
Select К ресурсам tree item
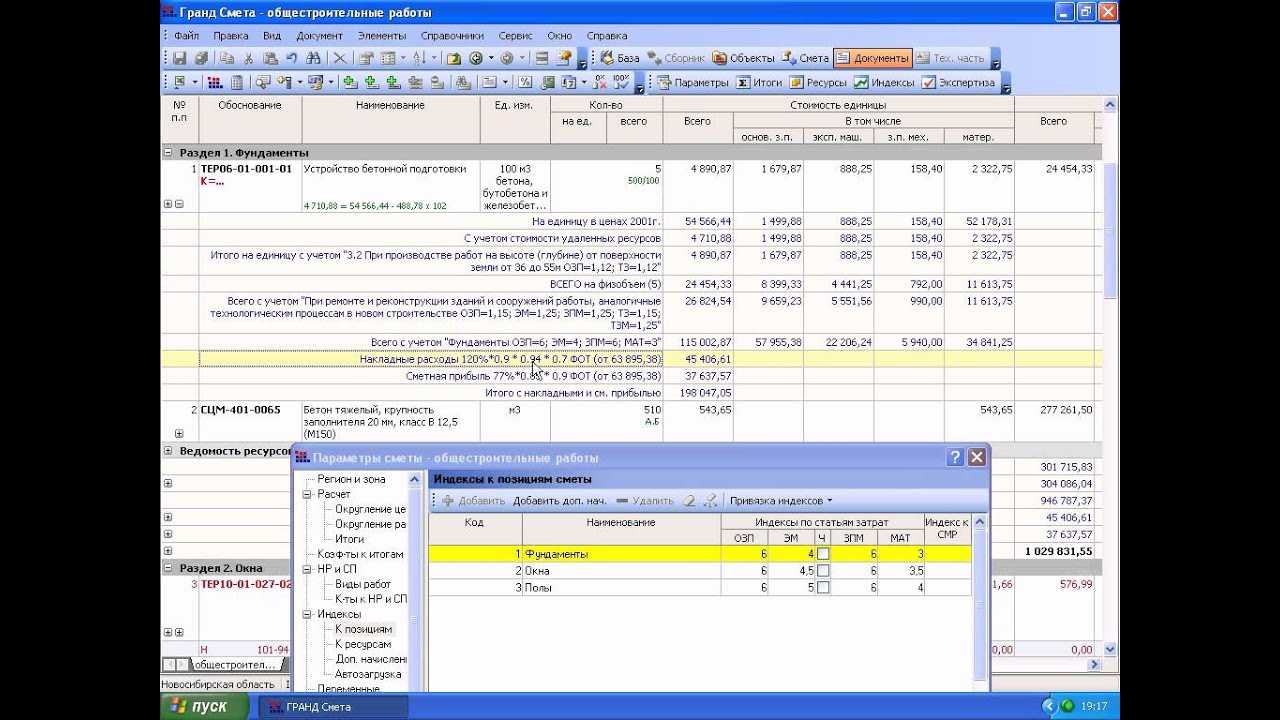[x=363, y=644]
